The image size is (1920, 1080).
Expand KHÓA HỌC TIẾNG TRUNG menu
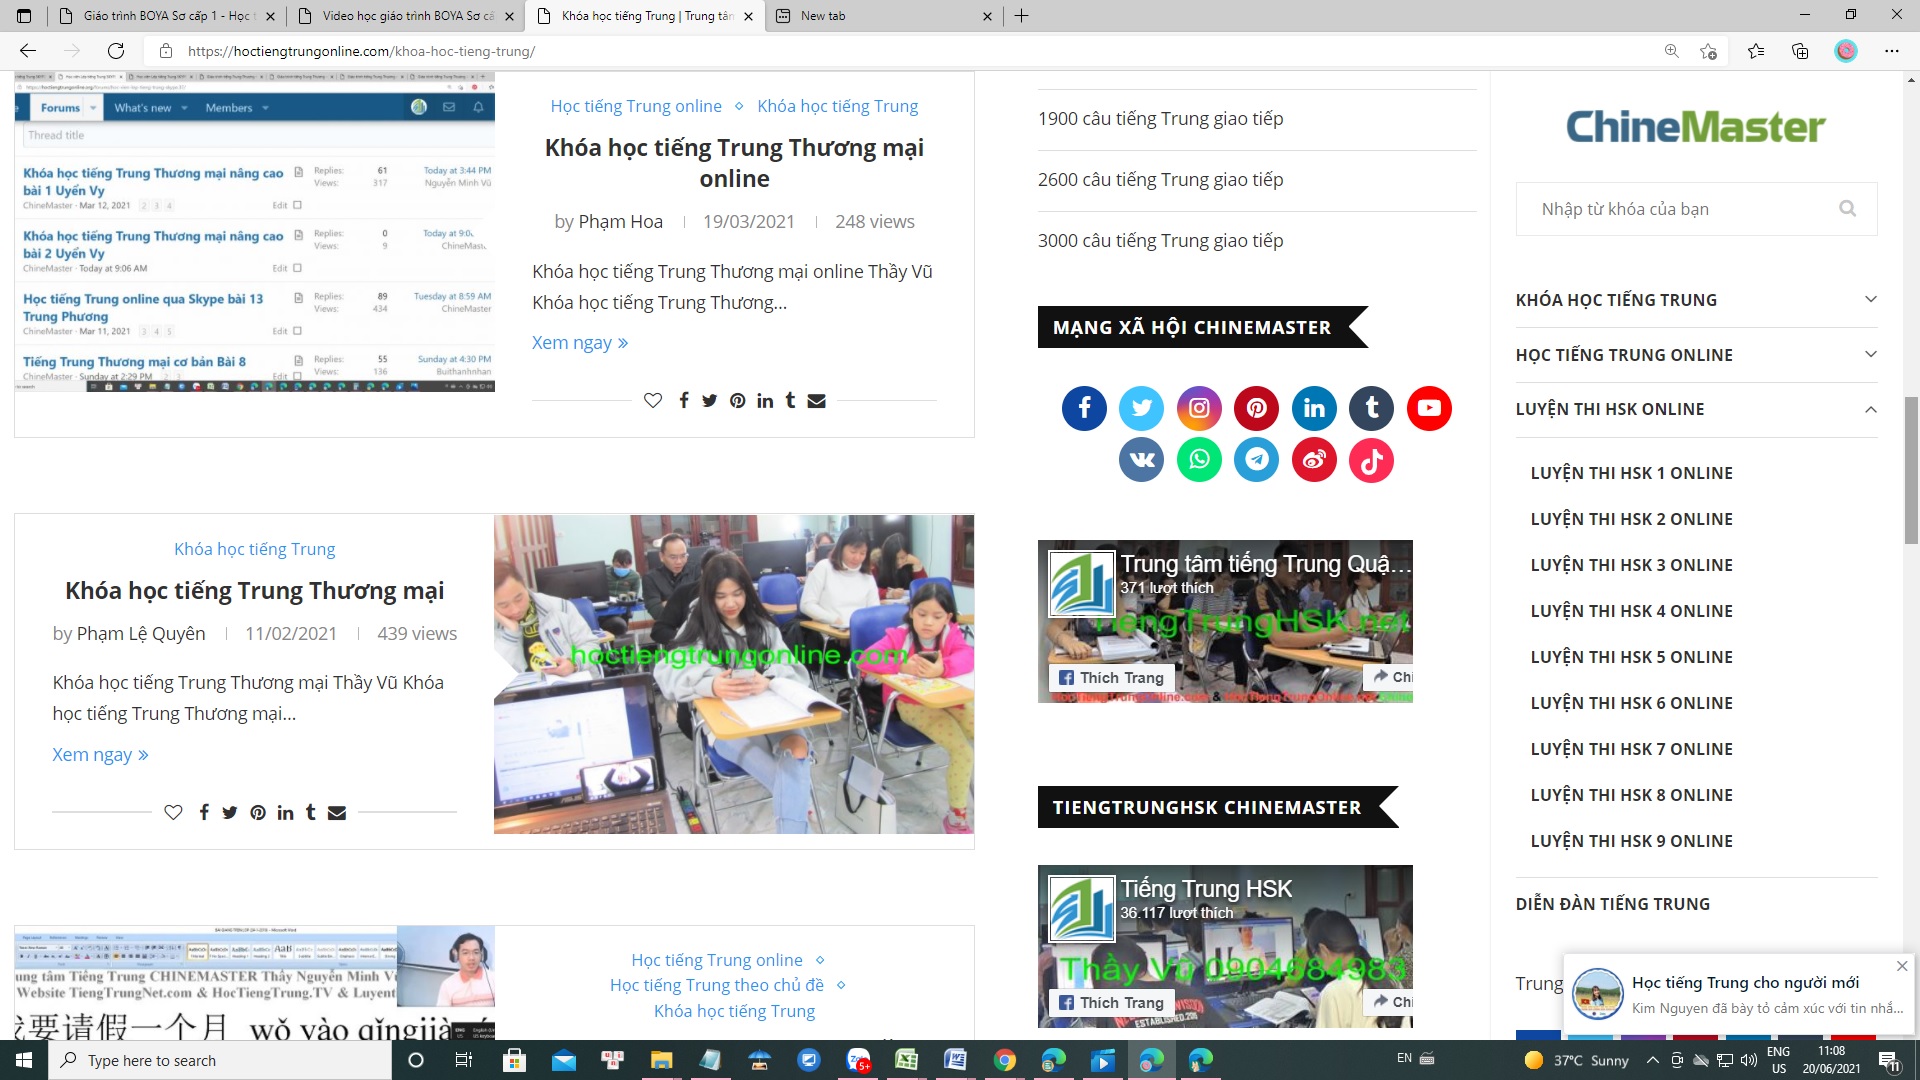[x=1870, y=300]
